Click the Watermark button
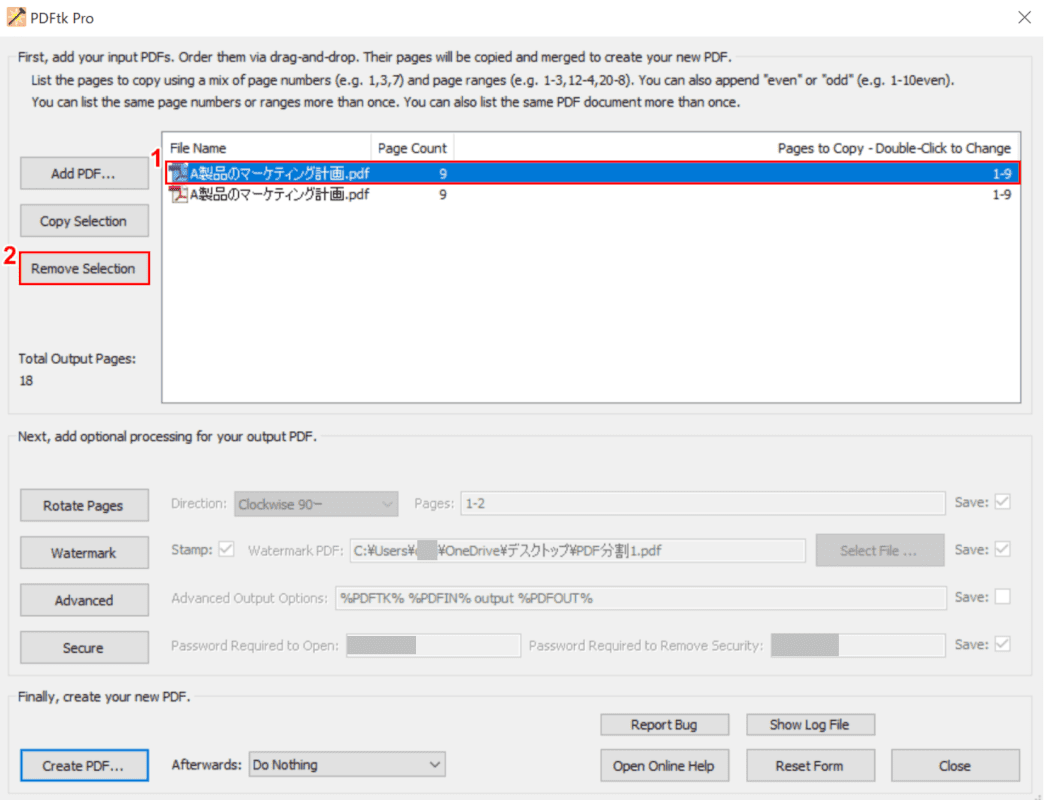The width and height of the screenshot is (1044, 800). click(84, 553)
